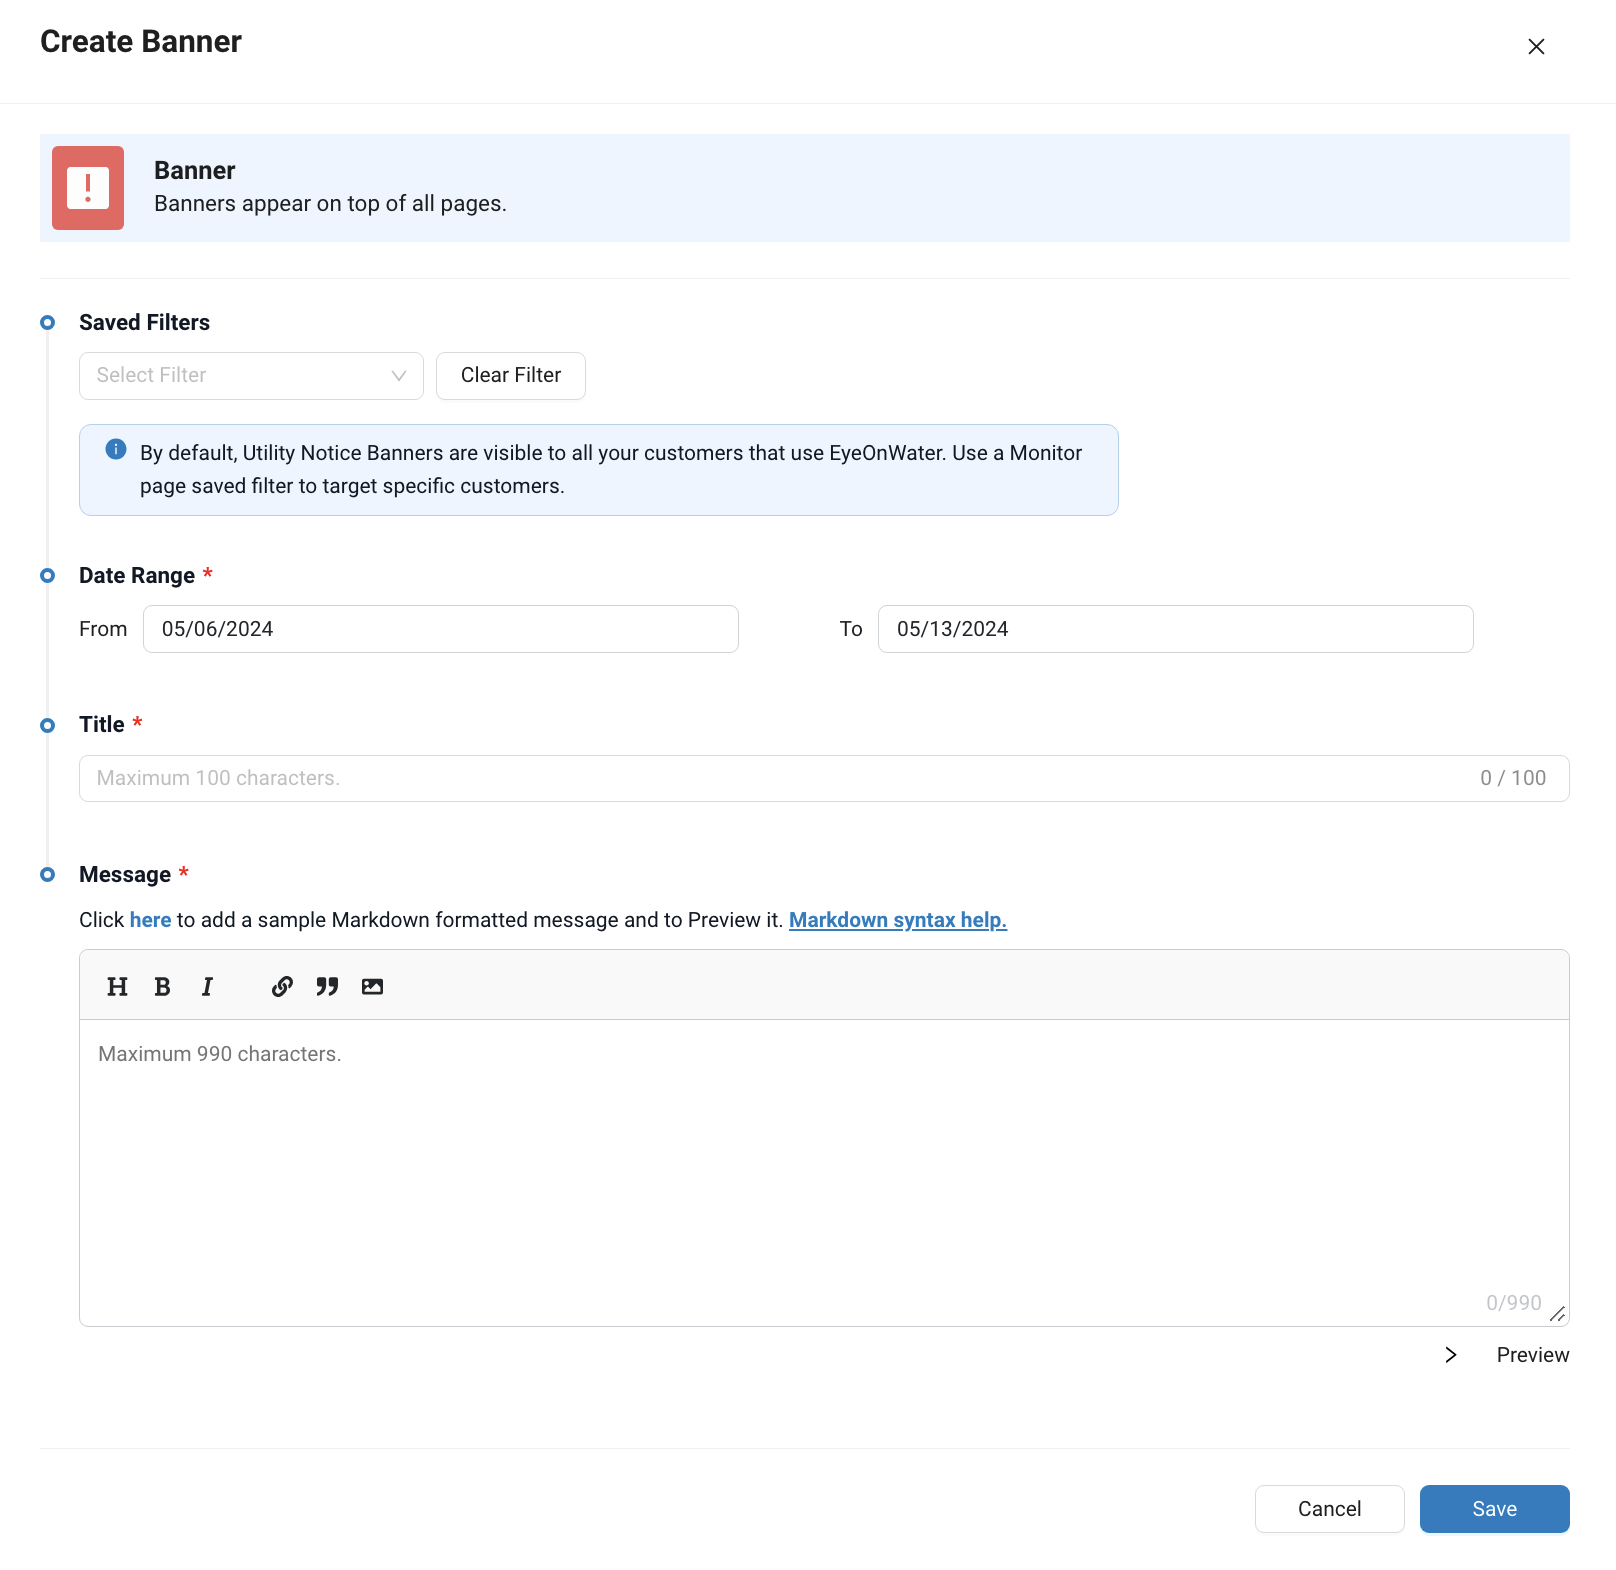Insert an image via the toolbar icon
The width and height of the screenshot is (1616, 1570).
[372, 987]
